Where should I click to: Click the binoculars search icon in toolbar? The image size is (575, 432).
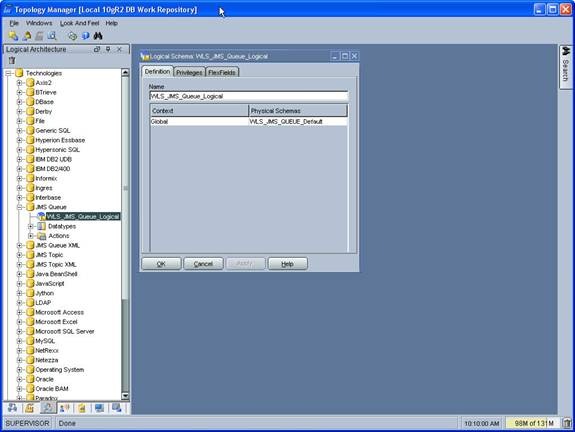98,36
